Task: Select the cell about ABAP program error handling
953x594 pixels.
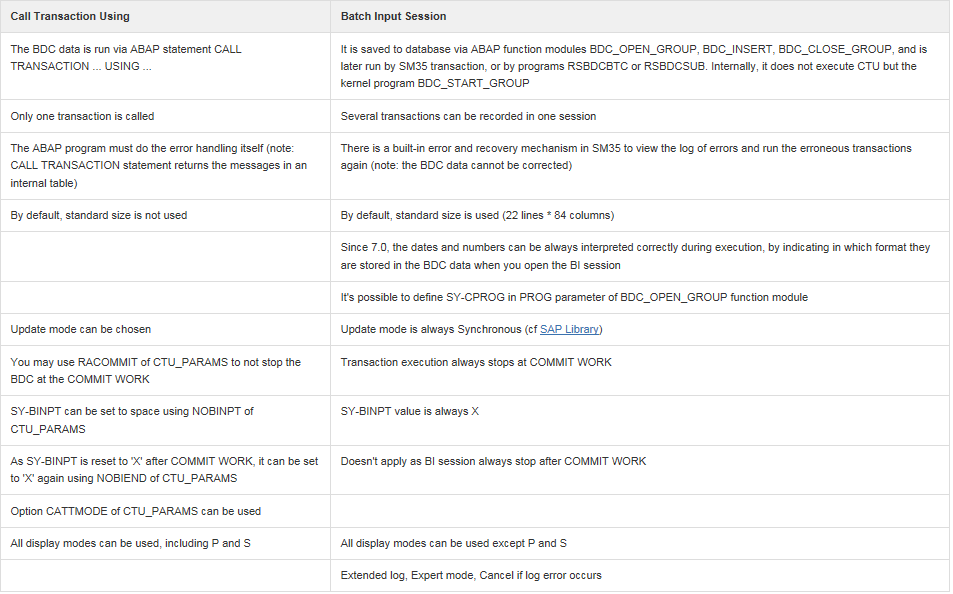Action: coord(158,165)
